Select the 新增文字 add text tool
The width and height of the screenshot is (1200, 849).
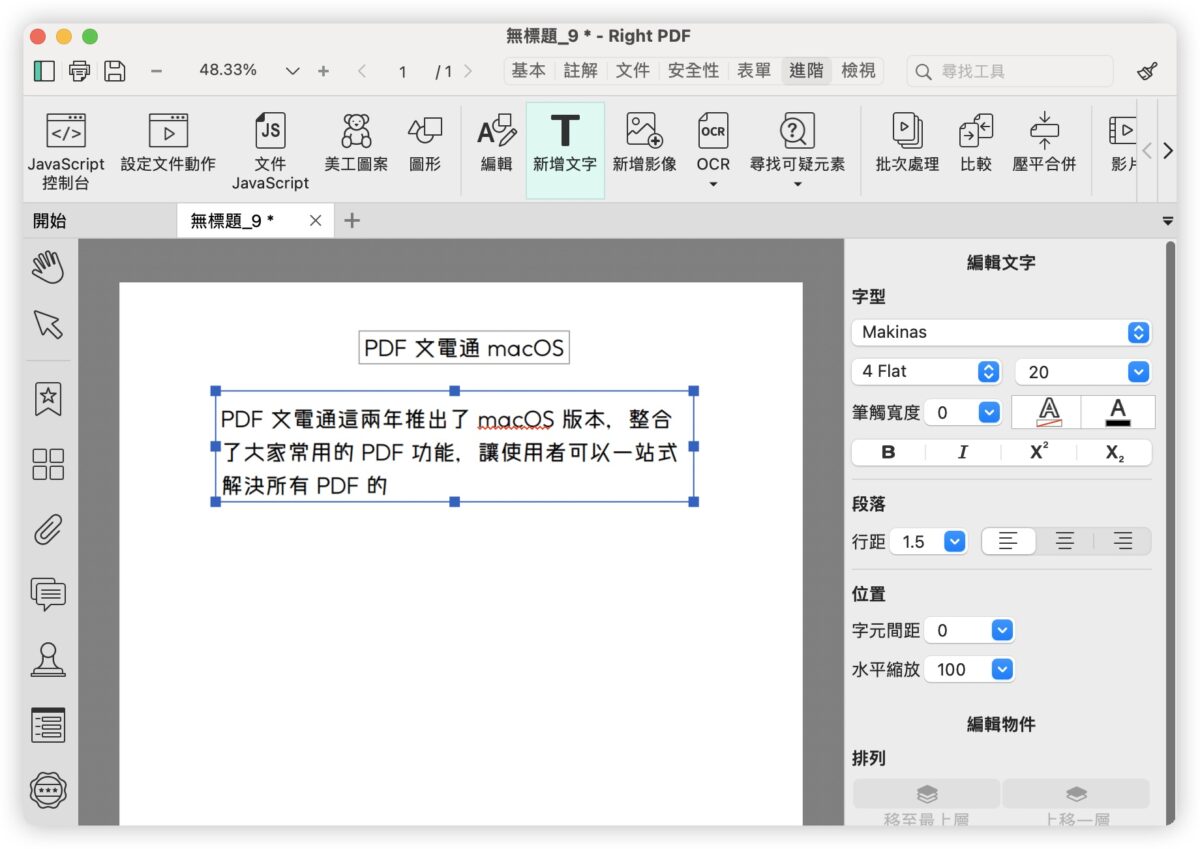tap(565, 149)
